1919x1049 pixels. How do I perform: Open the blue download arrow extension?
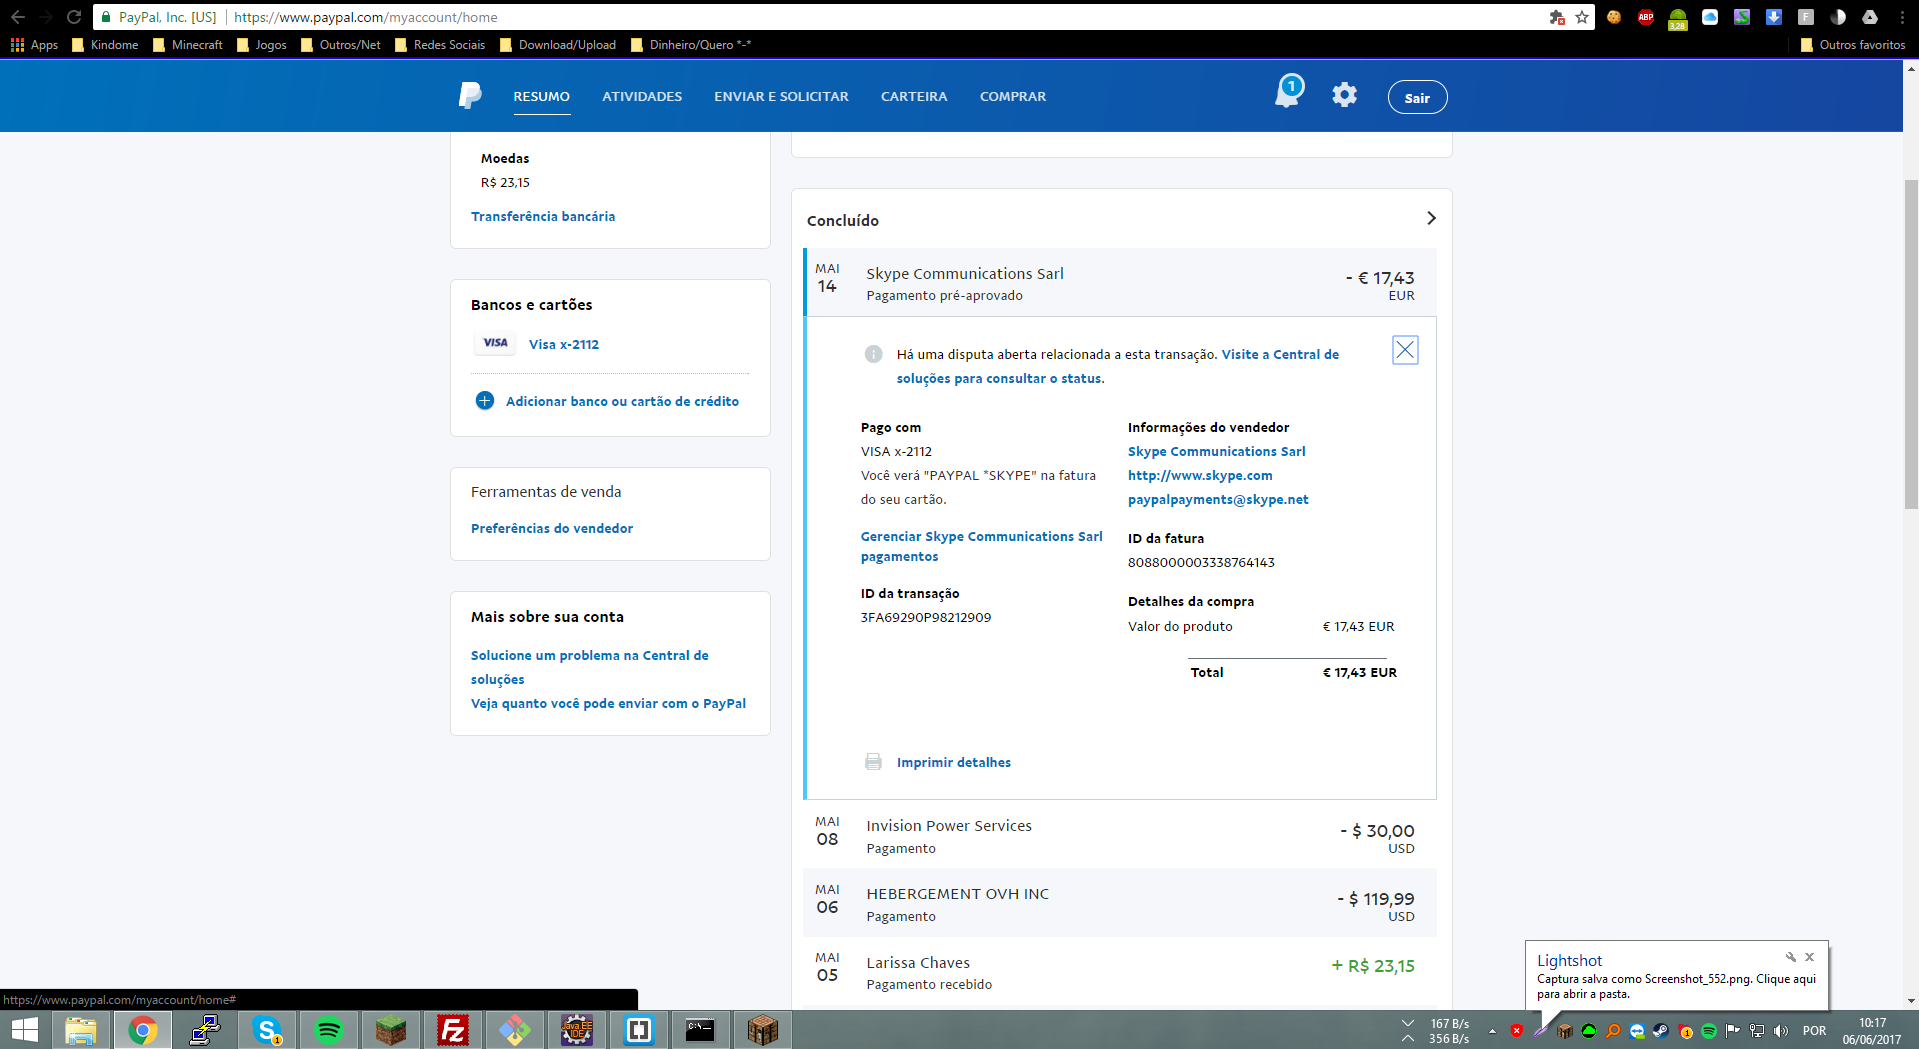point(1774,17)
